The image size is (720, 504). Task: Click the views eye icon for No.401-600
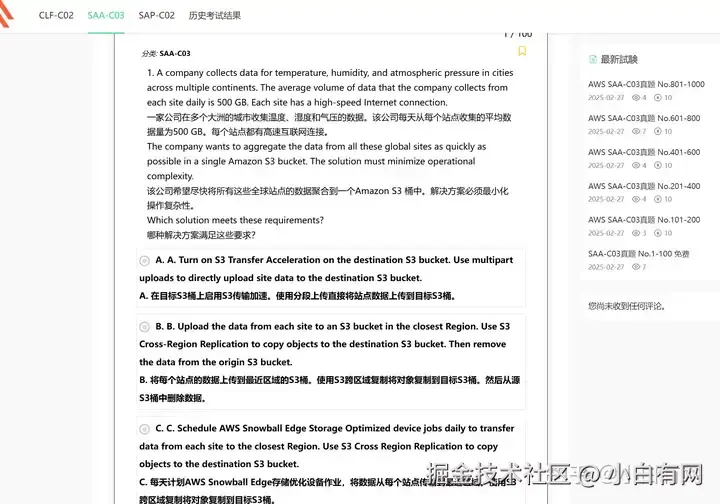[636, 166]
